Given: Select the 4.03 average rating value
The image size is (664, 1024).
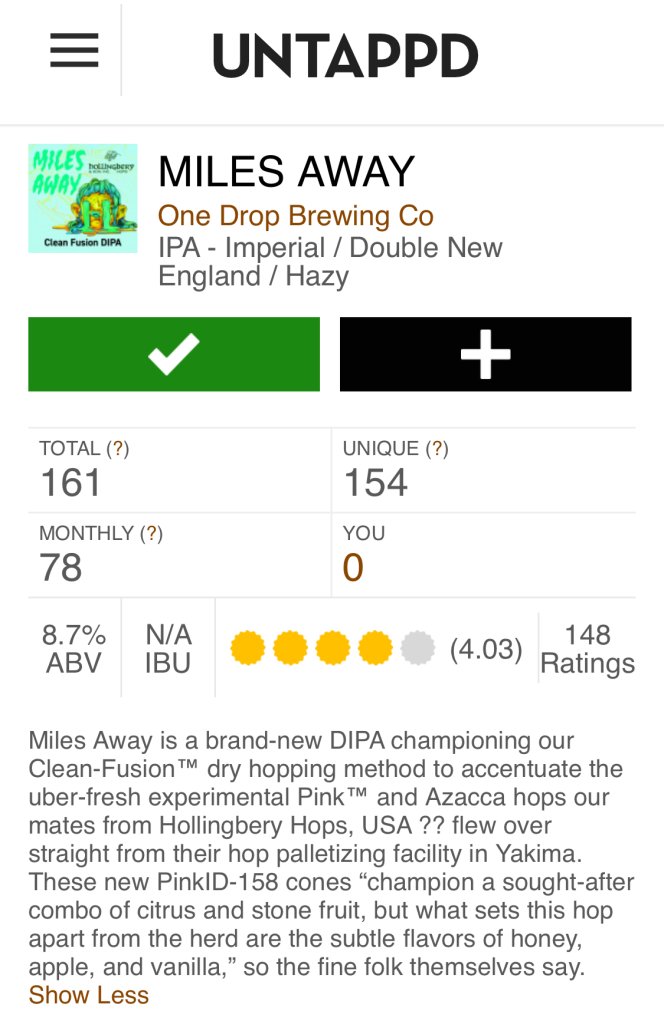Looking at the screenshot, I should (486, 650).
